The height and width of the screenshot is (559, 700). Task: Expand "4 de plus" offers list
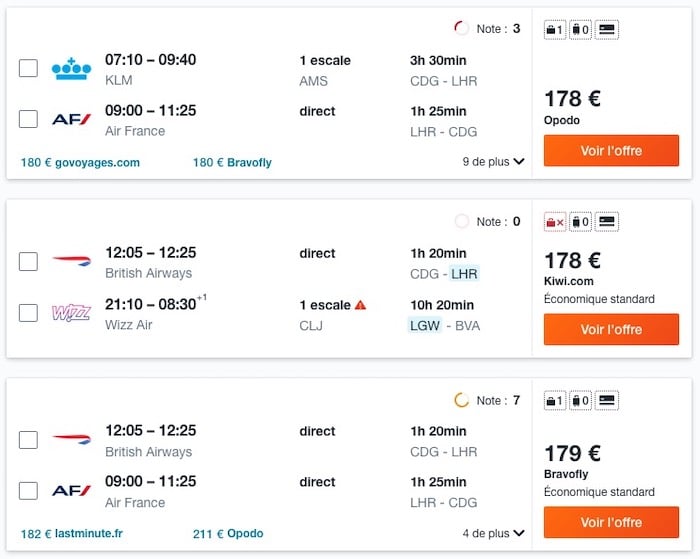493,534
